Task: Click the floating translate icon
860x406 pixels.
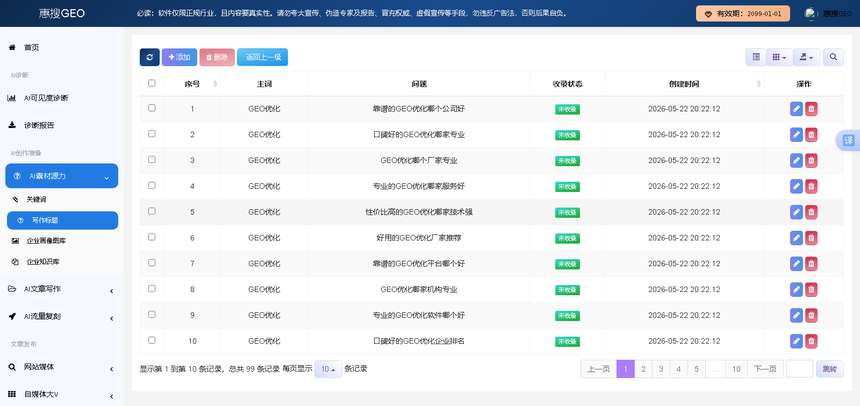Action: [848, 140]
